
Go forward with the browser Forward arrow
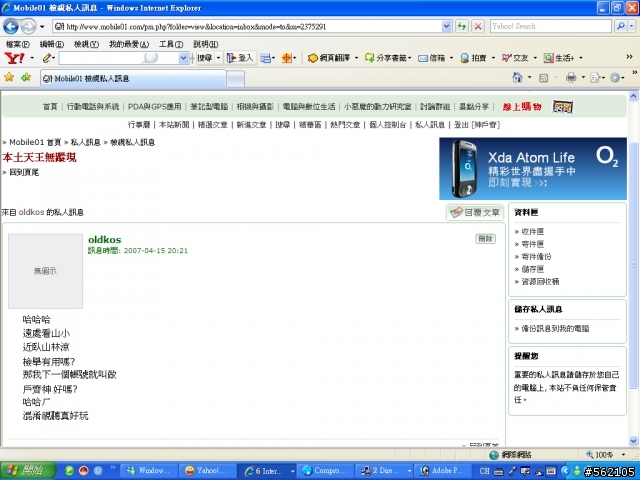point(28,27)
